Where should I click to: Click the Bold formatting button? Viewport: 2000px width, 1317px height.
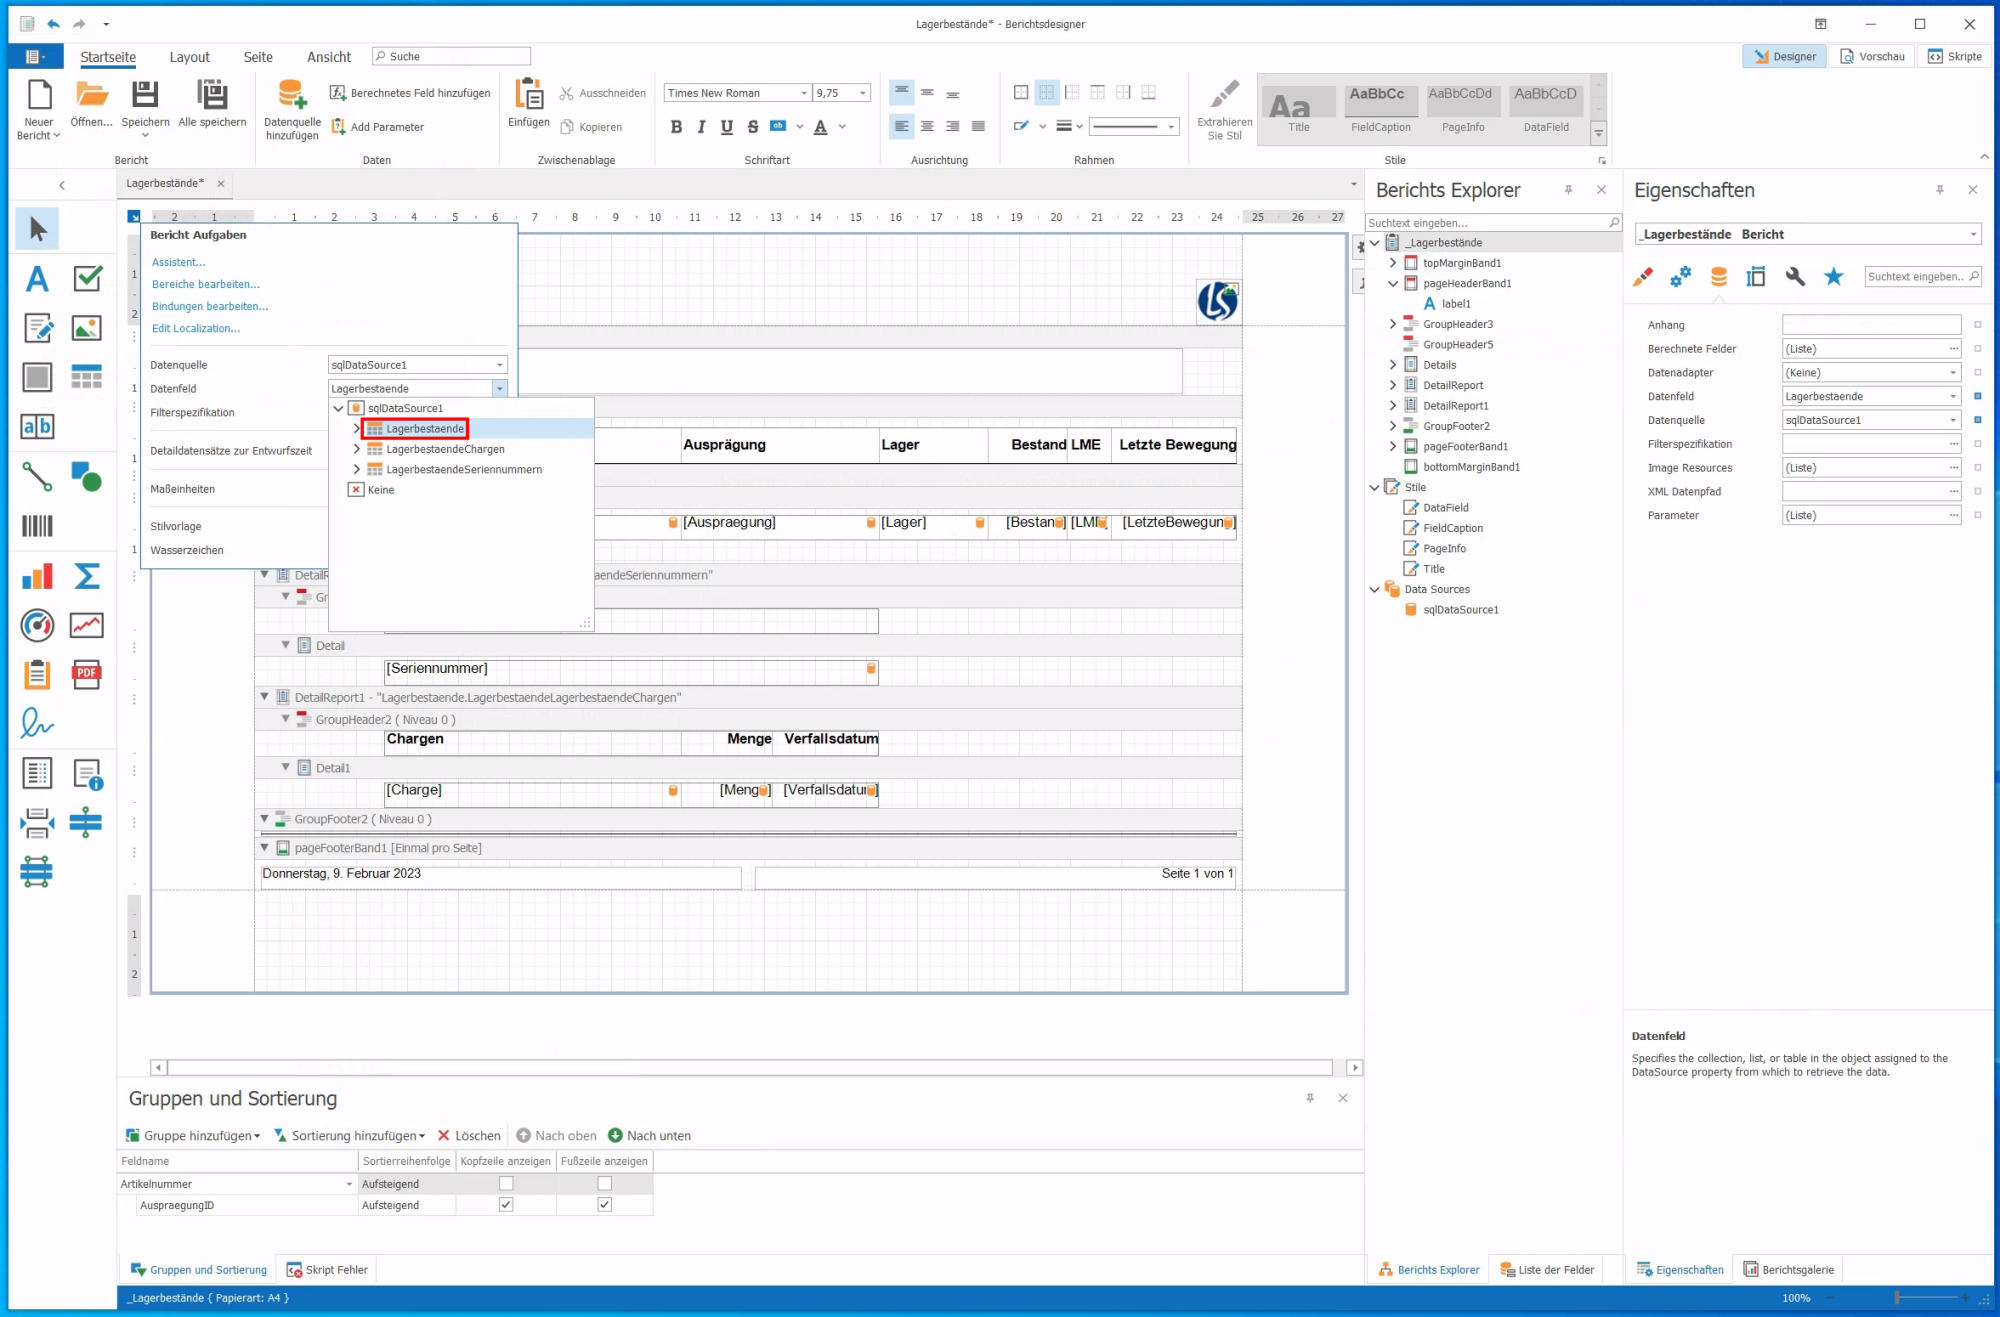coord(676,127)
